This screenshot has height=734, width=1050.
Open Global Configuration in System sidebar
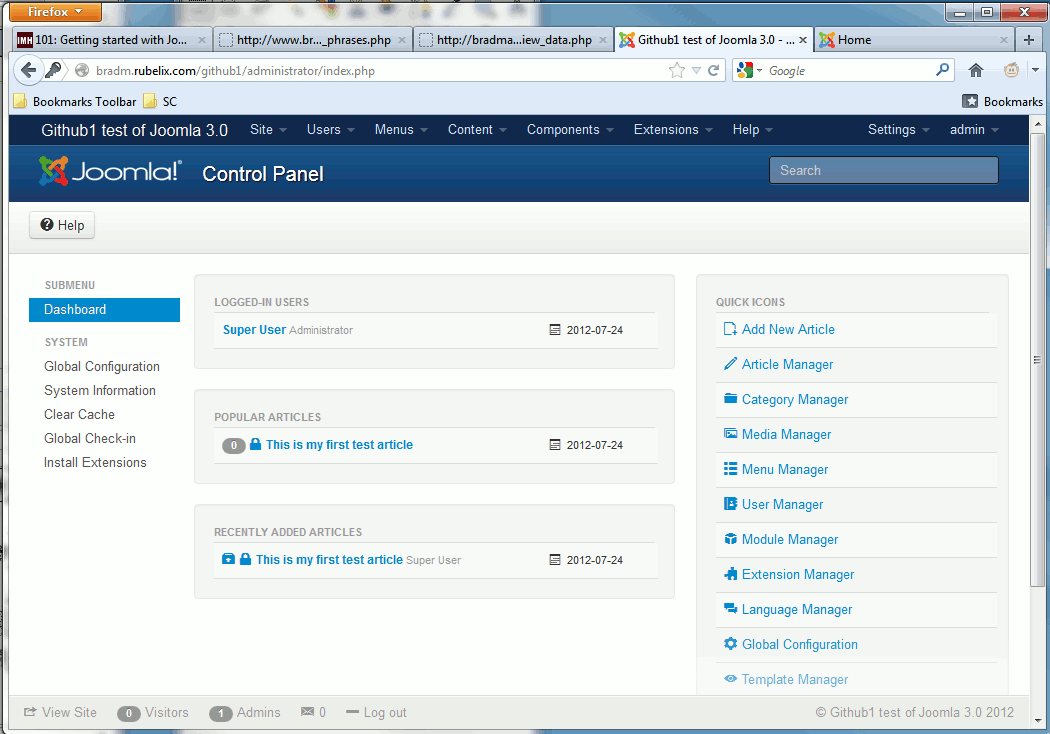click(102, 366)
